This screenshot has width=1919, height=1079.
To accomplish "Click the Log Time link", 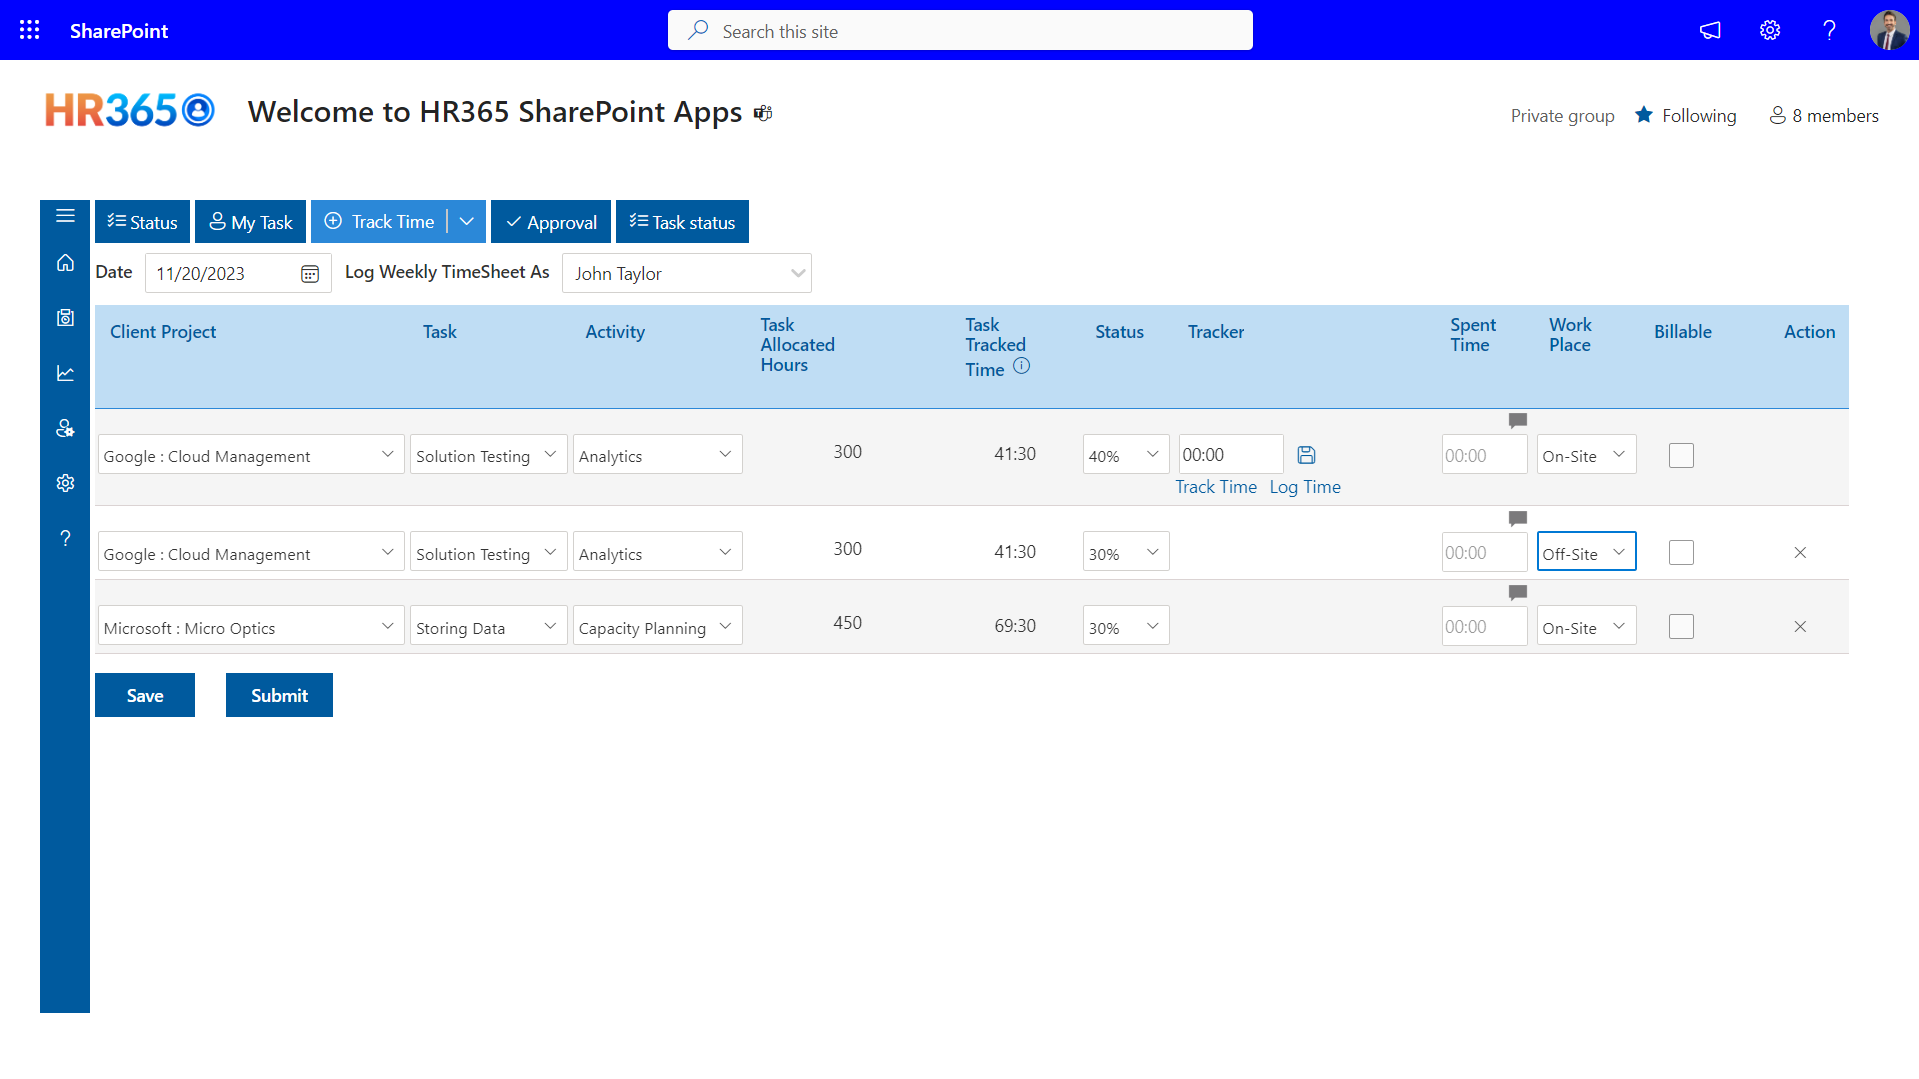I will pyautogui.click(x=1305, y=487).
